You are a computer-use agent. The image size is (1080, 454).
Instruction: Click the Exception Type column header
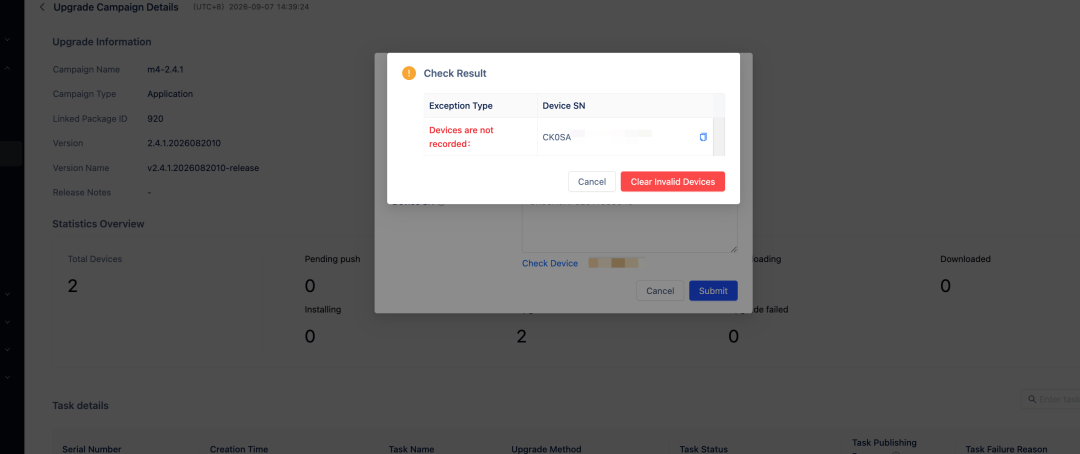click(x=461, y=106)
